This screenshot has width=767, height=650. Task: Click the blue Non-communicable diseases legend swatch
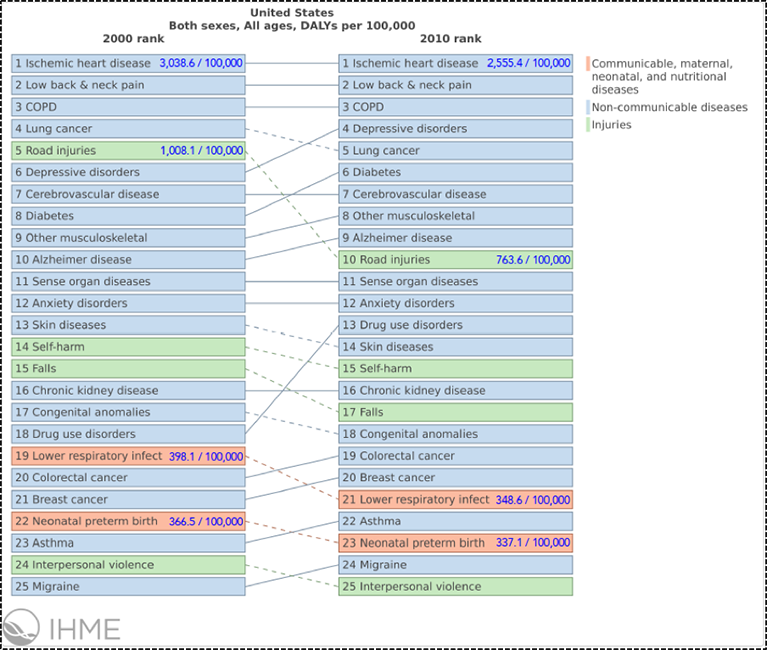pyautogui.click(x=587, y=107)
